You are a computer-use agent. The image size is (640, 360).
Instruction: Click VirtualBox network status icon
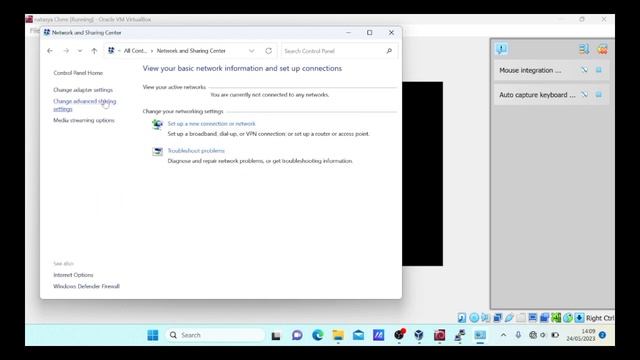(x=498, y=318)
